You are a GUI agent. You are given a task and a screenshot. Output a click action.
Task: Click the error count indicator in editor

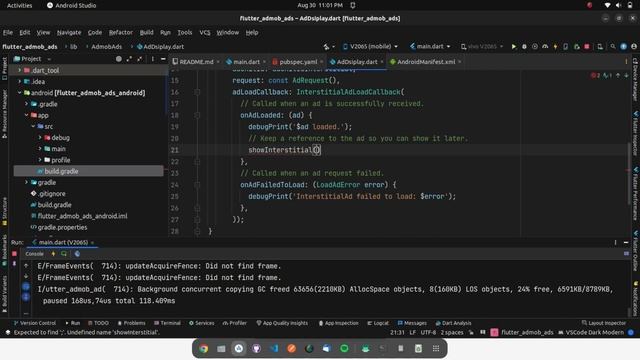pyautogui.click(x=596, y=76)
